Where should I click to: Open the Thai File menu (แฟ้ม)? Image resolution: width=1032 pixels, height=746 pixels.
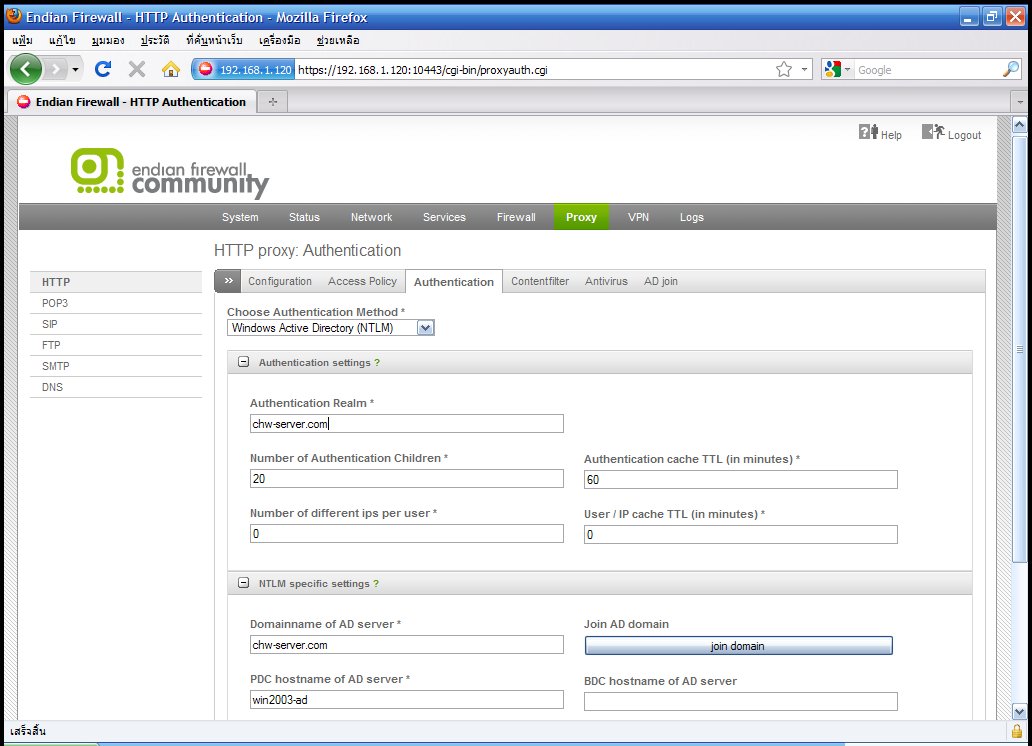(22, 40)
